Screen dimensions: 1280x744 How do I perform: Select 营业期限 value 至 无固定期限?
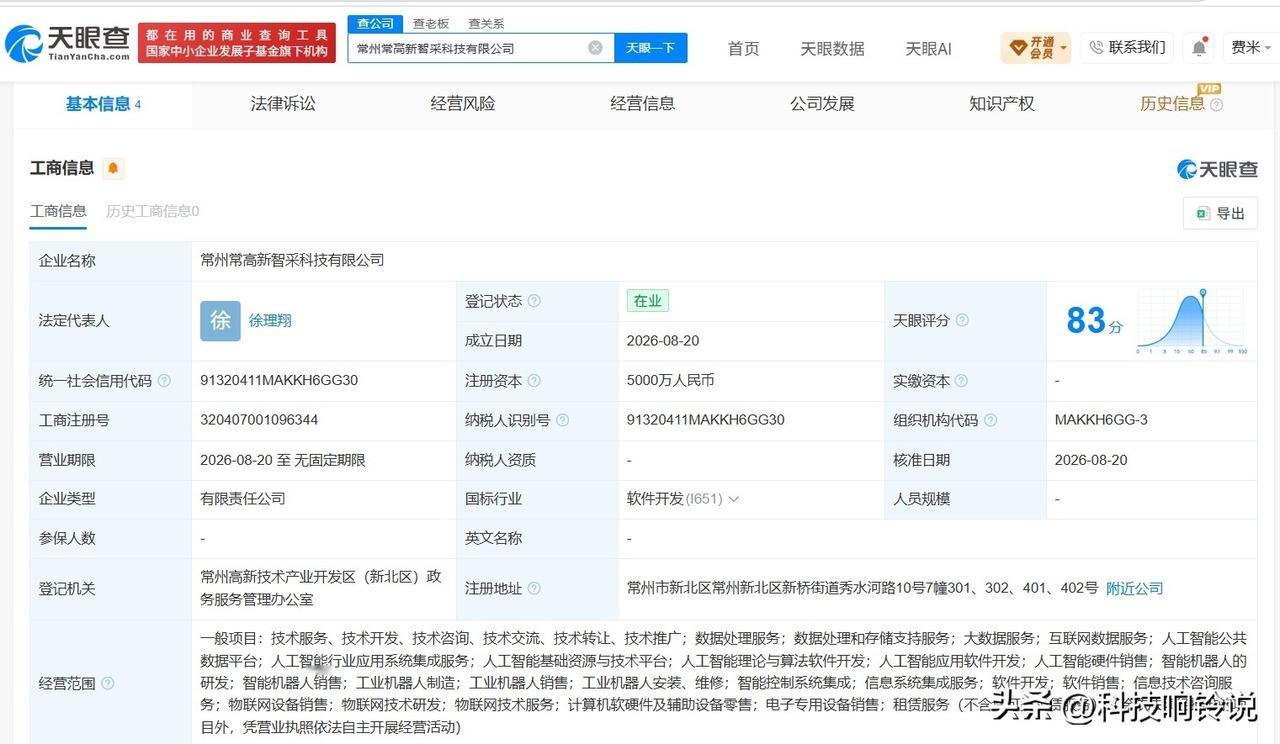(x=283, y=460)
